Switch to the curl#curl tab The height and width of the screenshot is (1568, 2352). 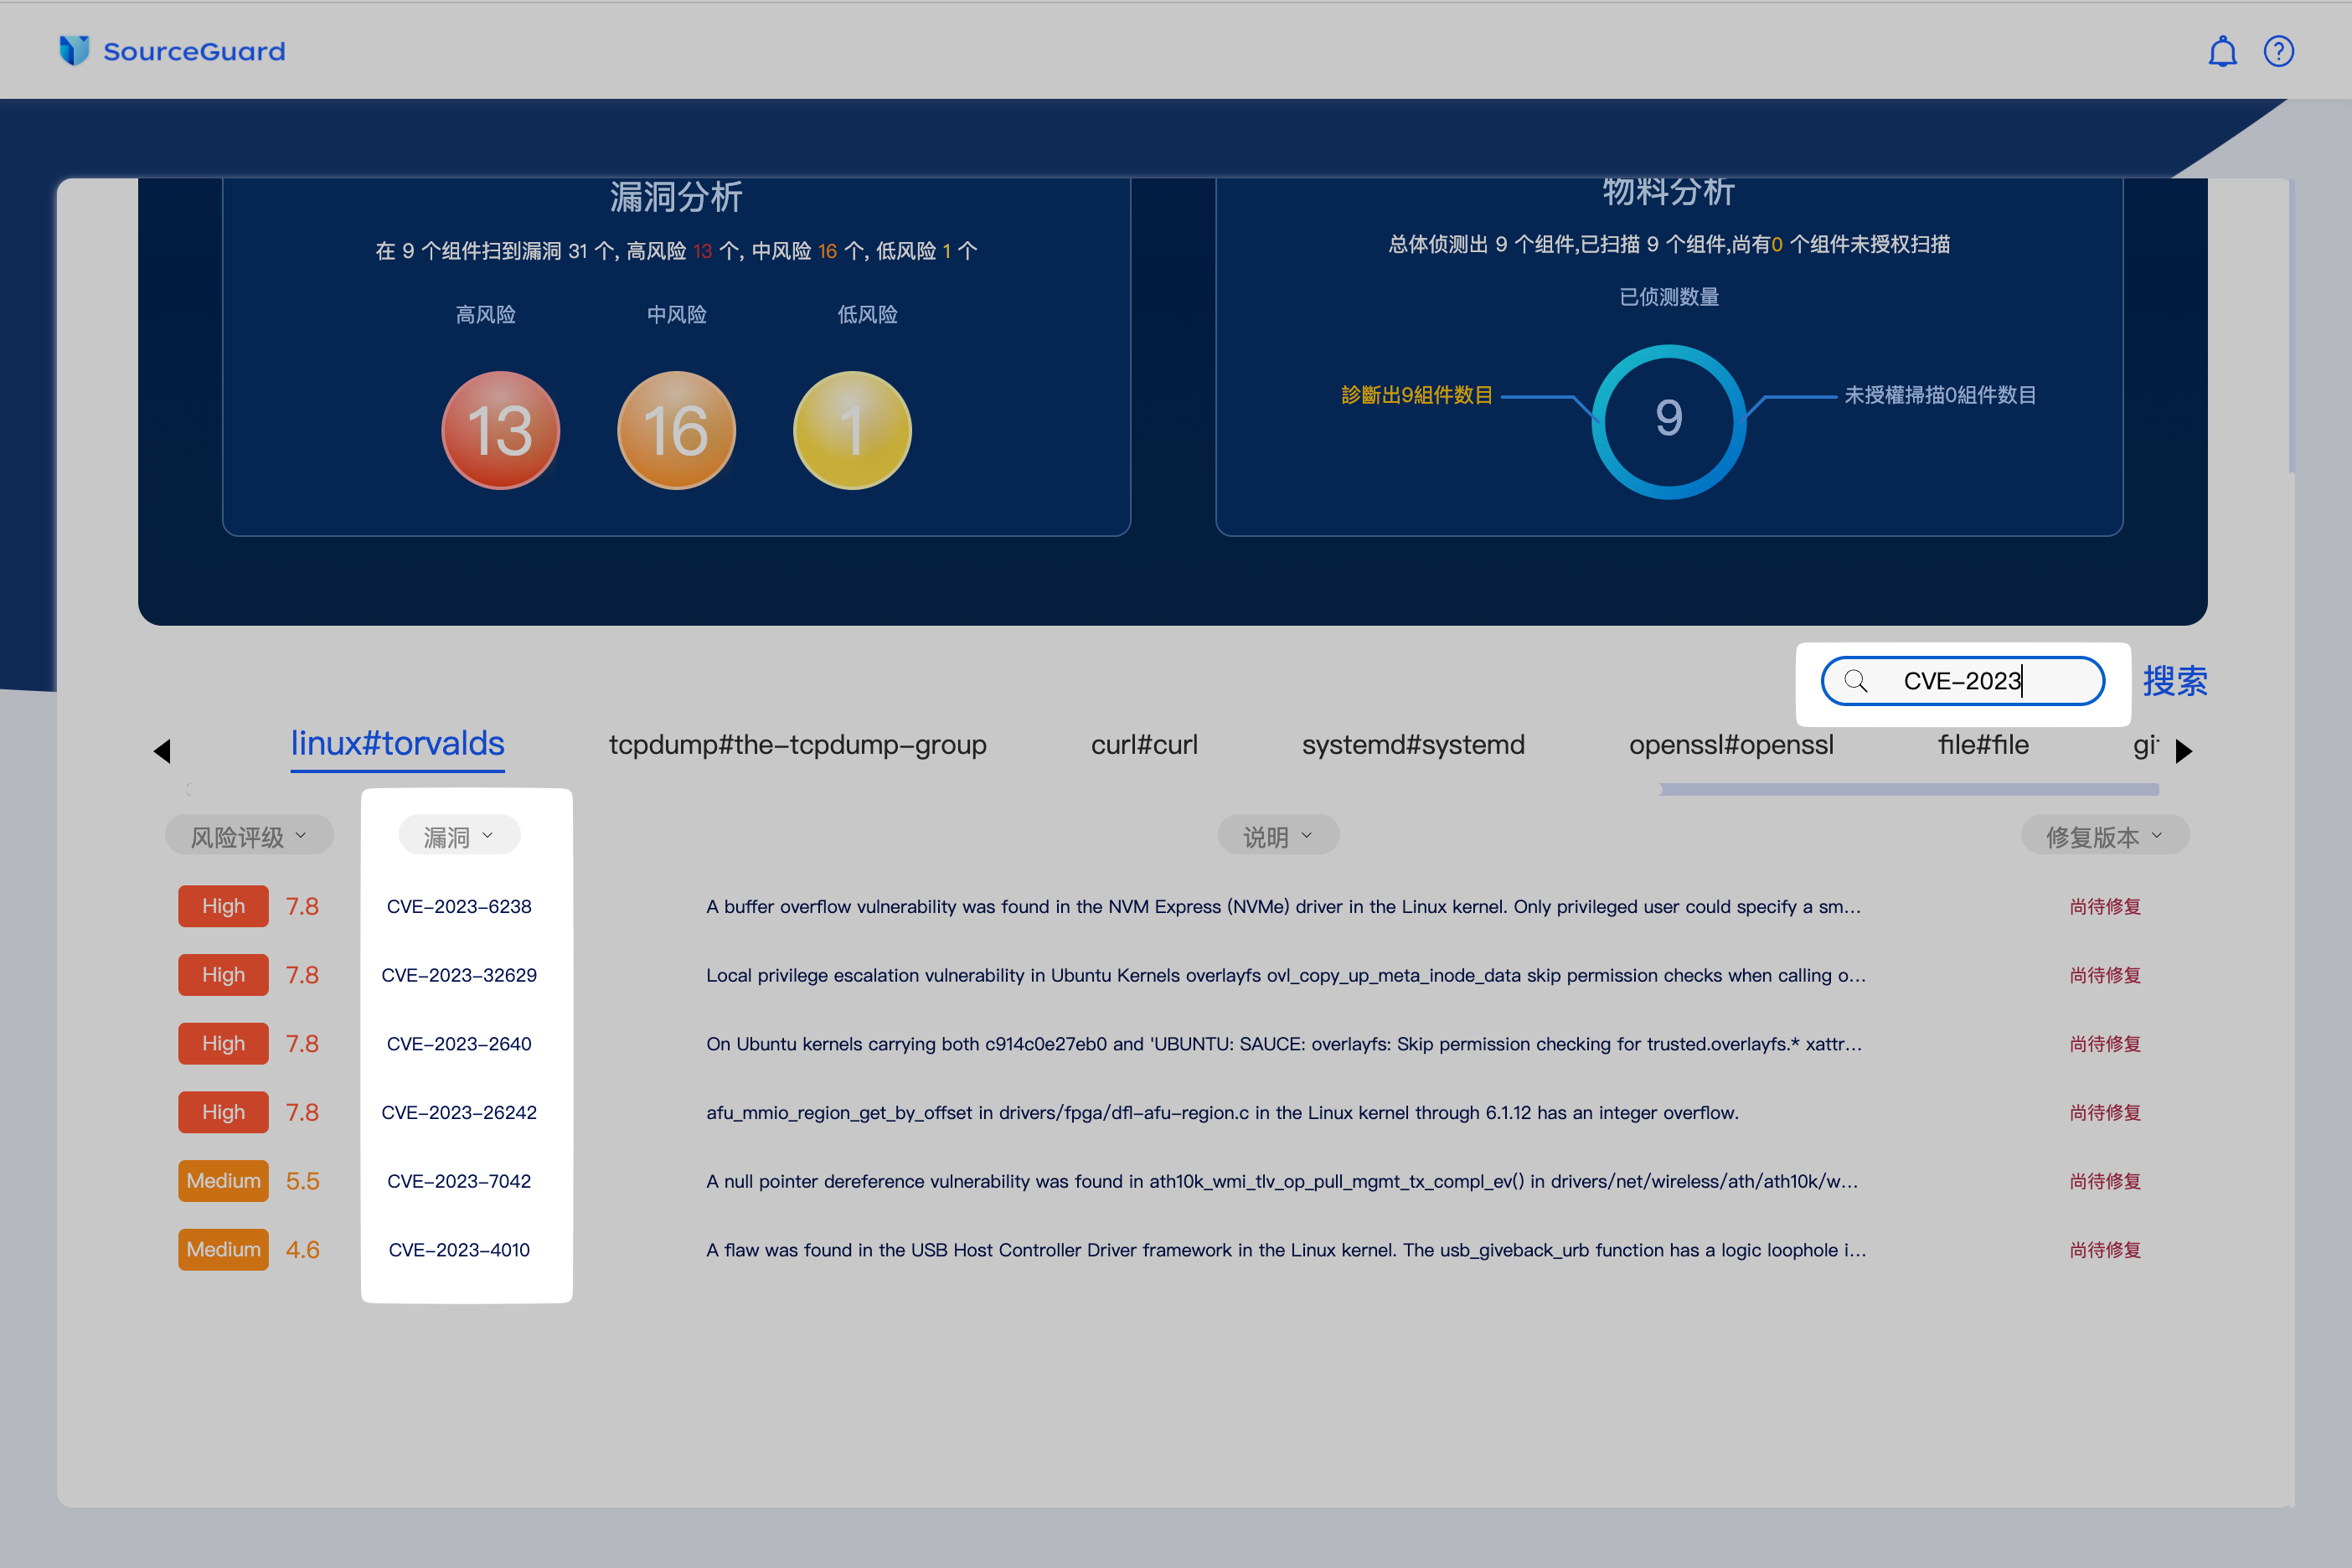pyautogui.click(x=1144, y=745)
